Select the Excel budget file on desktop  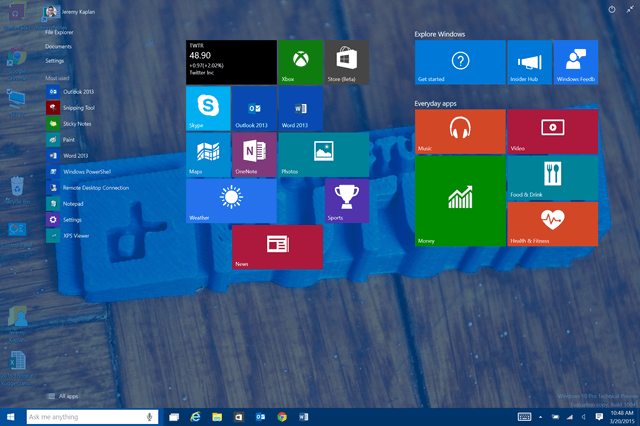click(17, 368)
